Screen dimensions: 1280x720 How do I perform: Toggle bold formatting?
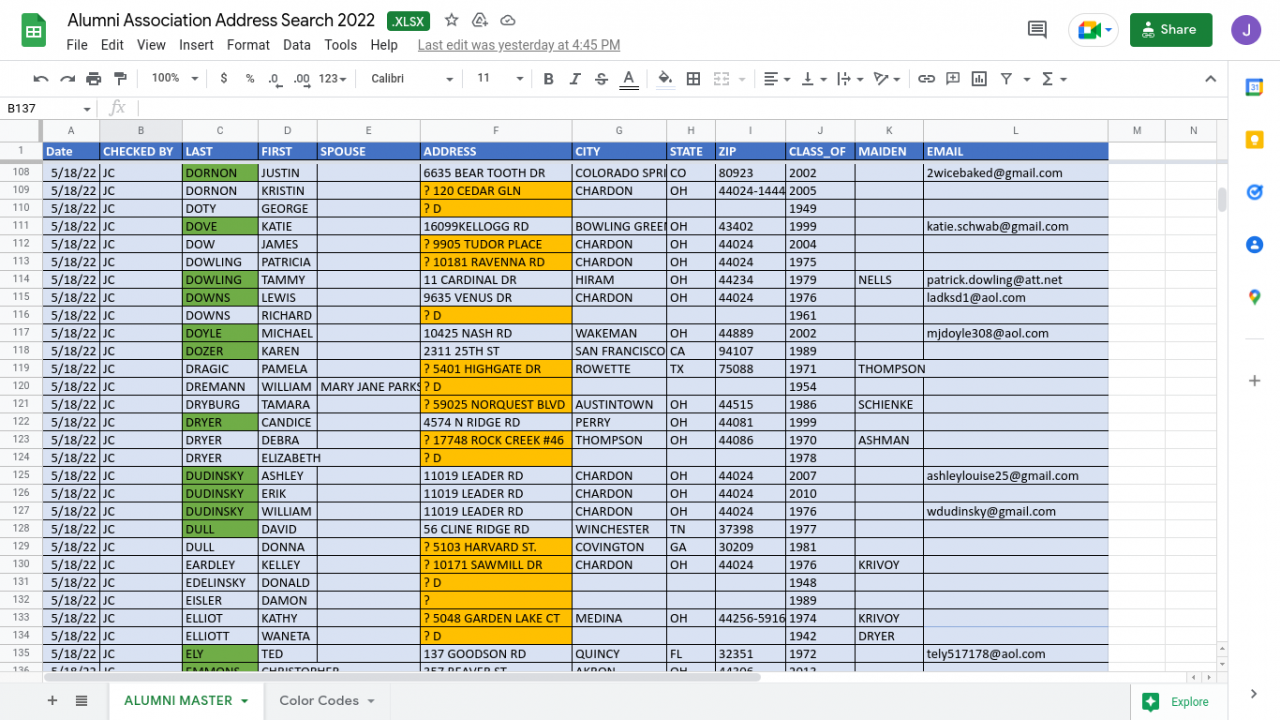click(548, 79)
